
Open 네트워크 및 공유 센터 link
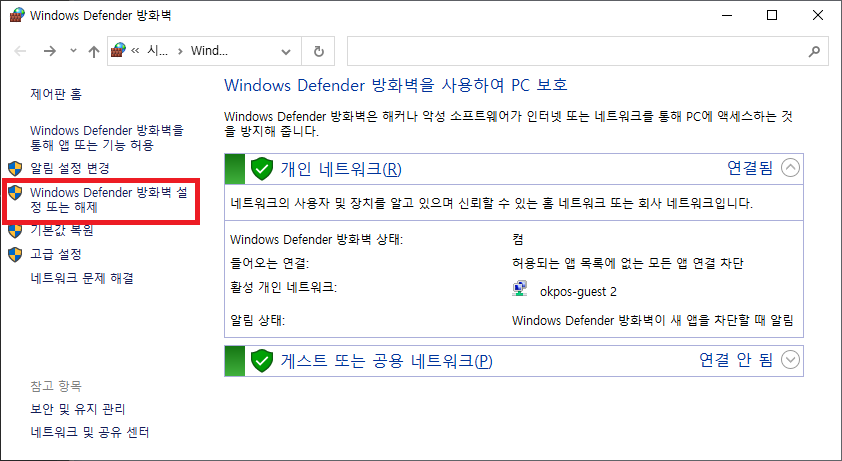pos(90,432)
